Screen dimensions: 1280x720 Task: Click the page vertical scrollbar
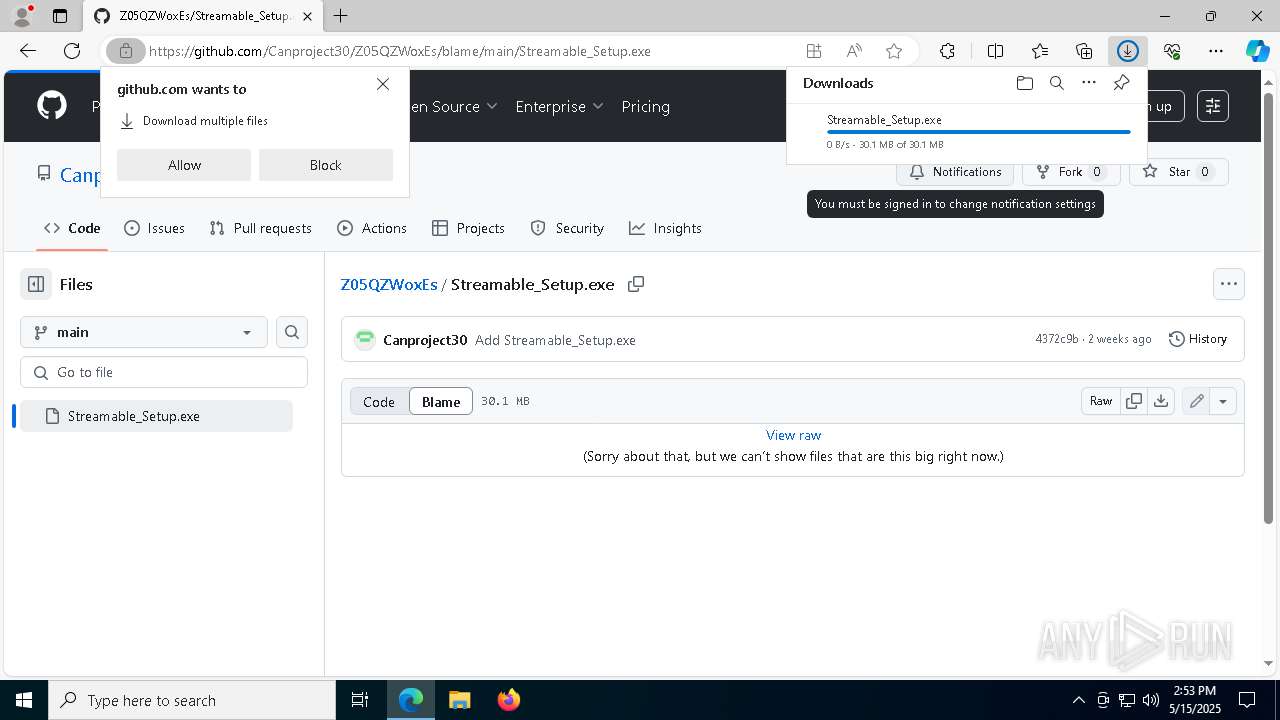(x=1269, y=308)
